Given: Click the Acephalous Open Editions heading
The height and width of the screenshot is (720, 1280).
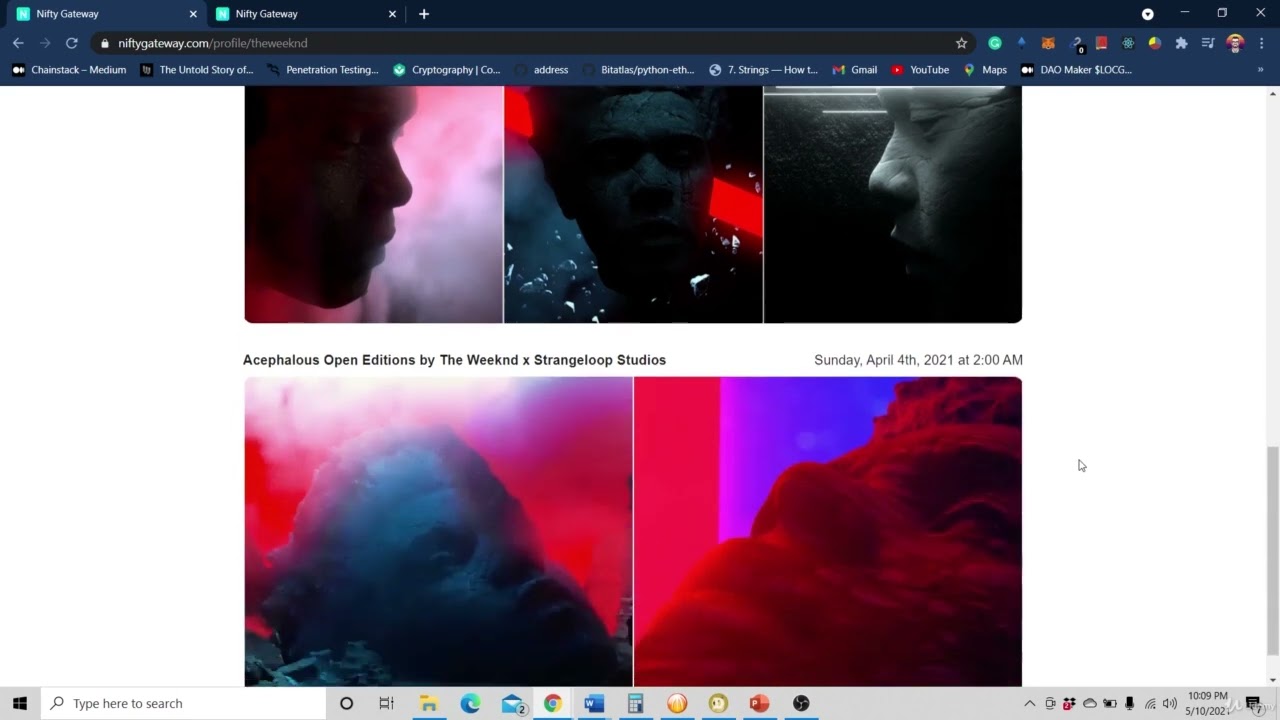Looking at the screenshot, I should pyautogui.click(x=454, y=360).
